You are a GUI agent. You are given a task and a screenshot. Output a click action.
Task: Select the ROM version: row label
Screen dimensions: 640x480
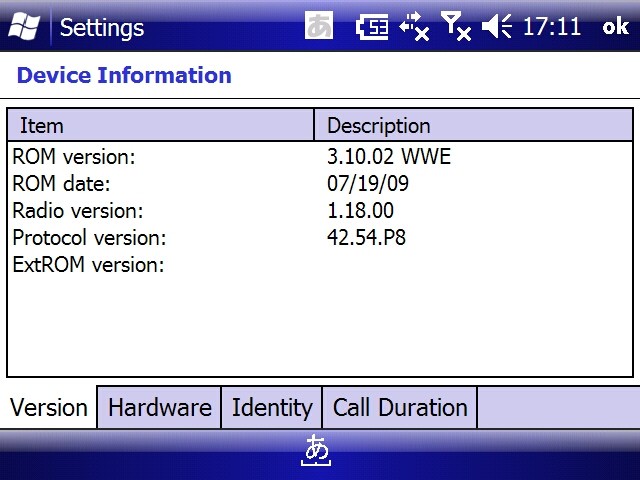tap(74, 157)
